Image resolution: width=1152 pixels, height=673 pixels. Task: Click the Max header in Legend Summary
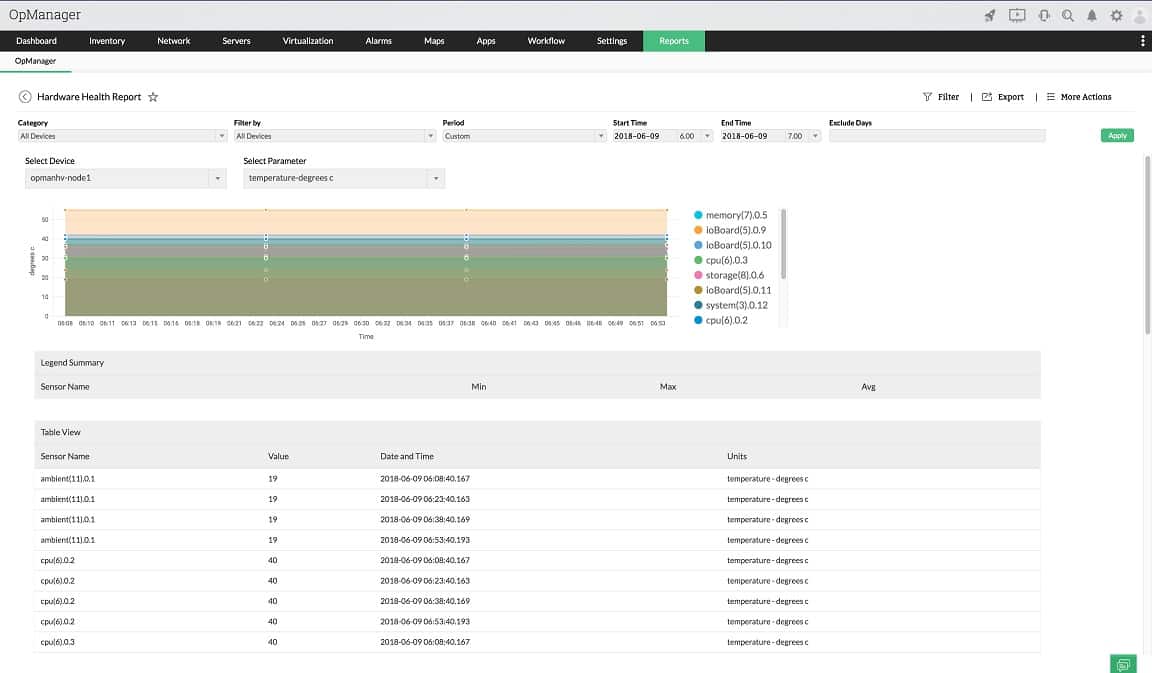[668, 386]
